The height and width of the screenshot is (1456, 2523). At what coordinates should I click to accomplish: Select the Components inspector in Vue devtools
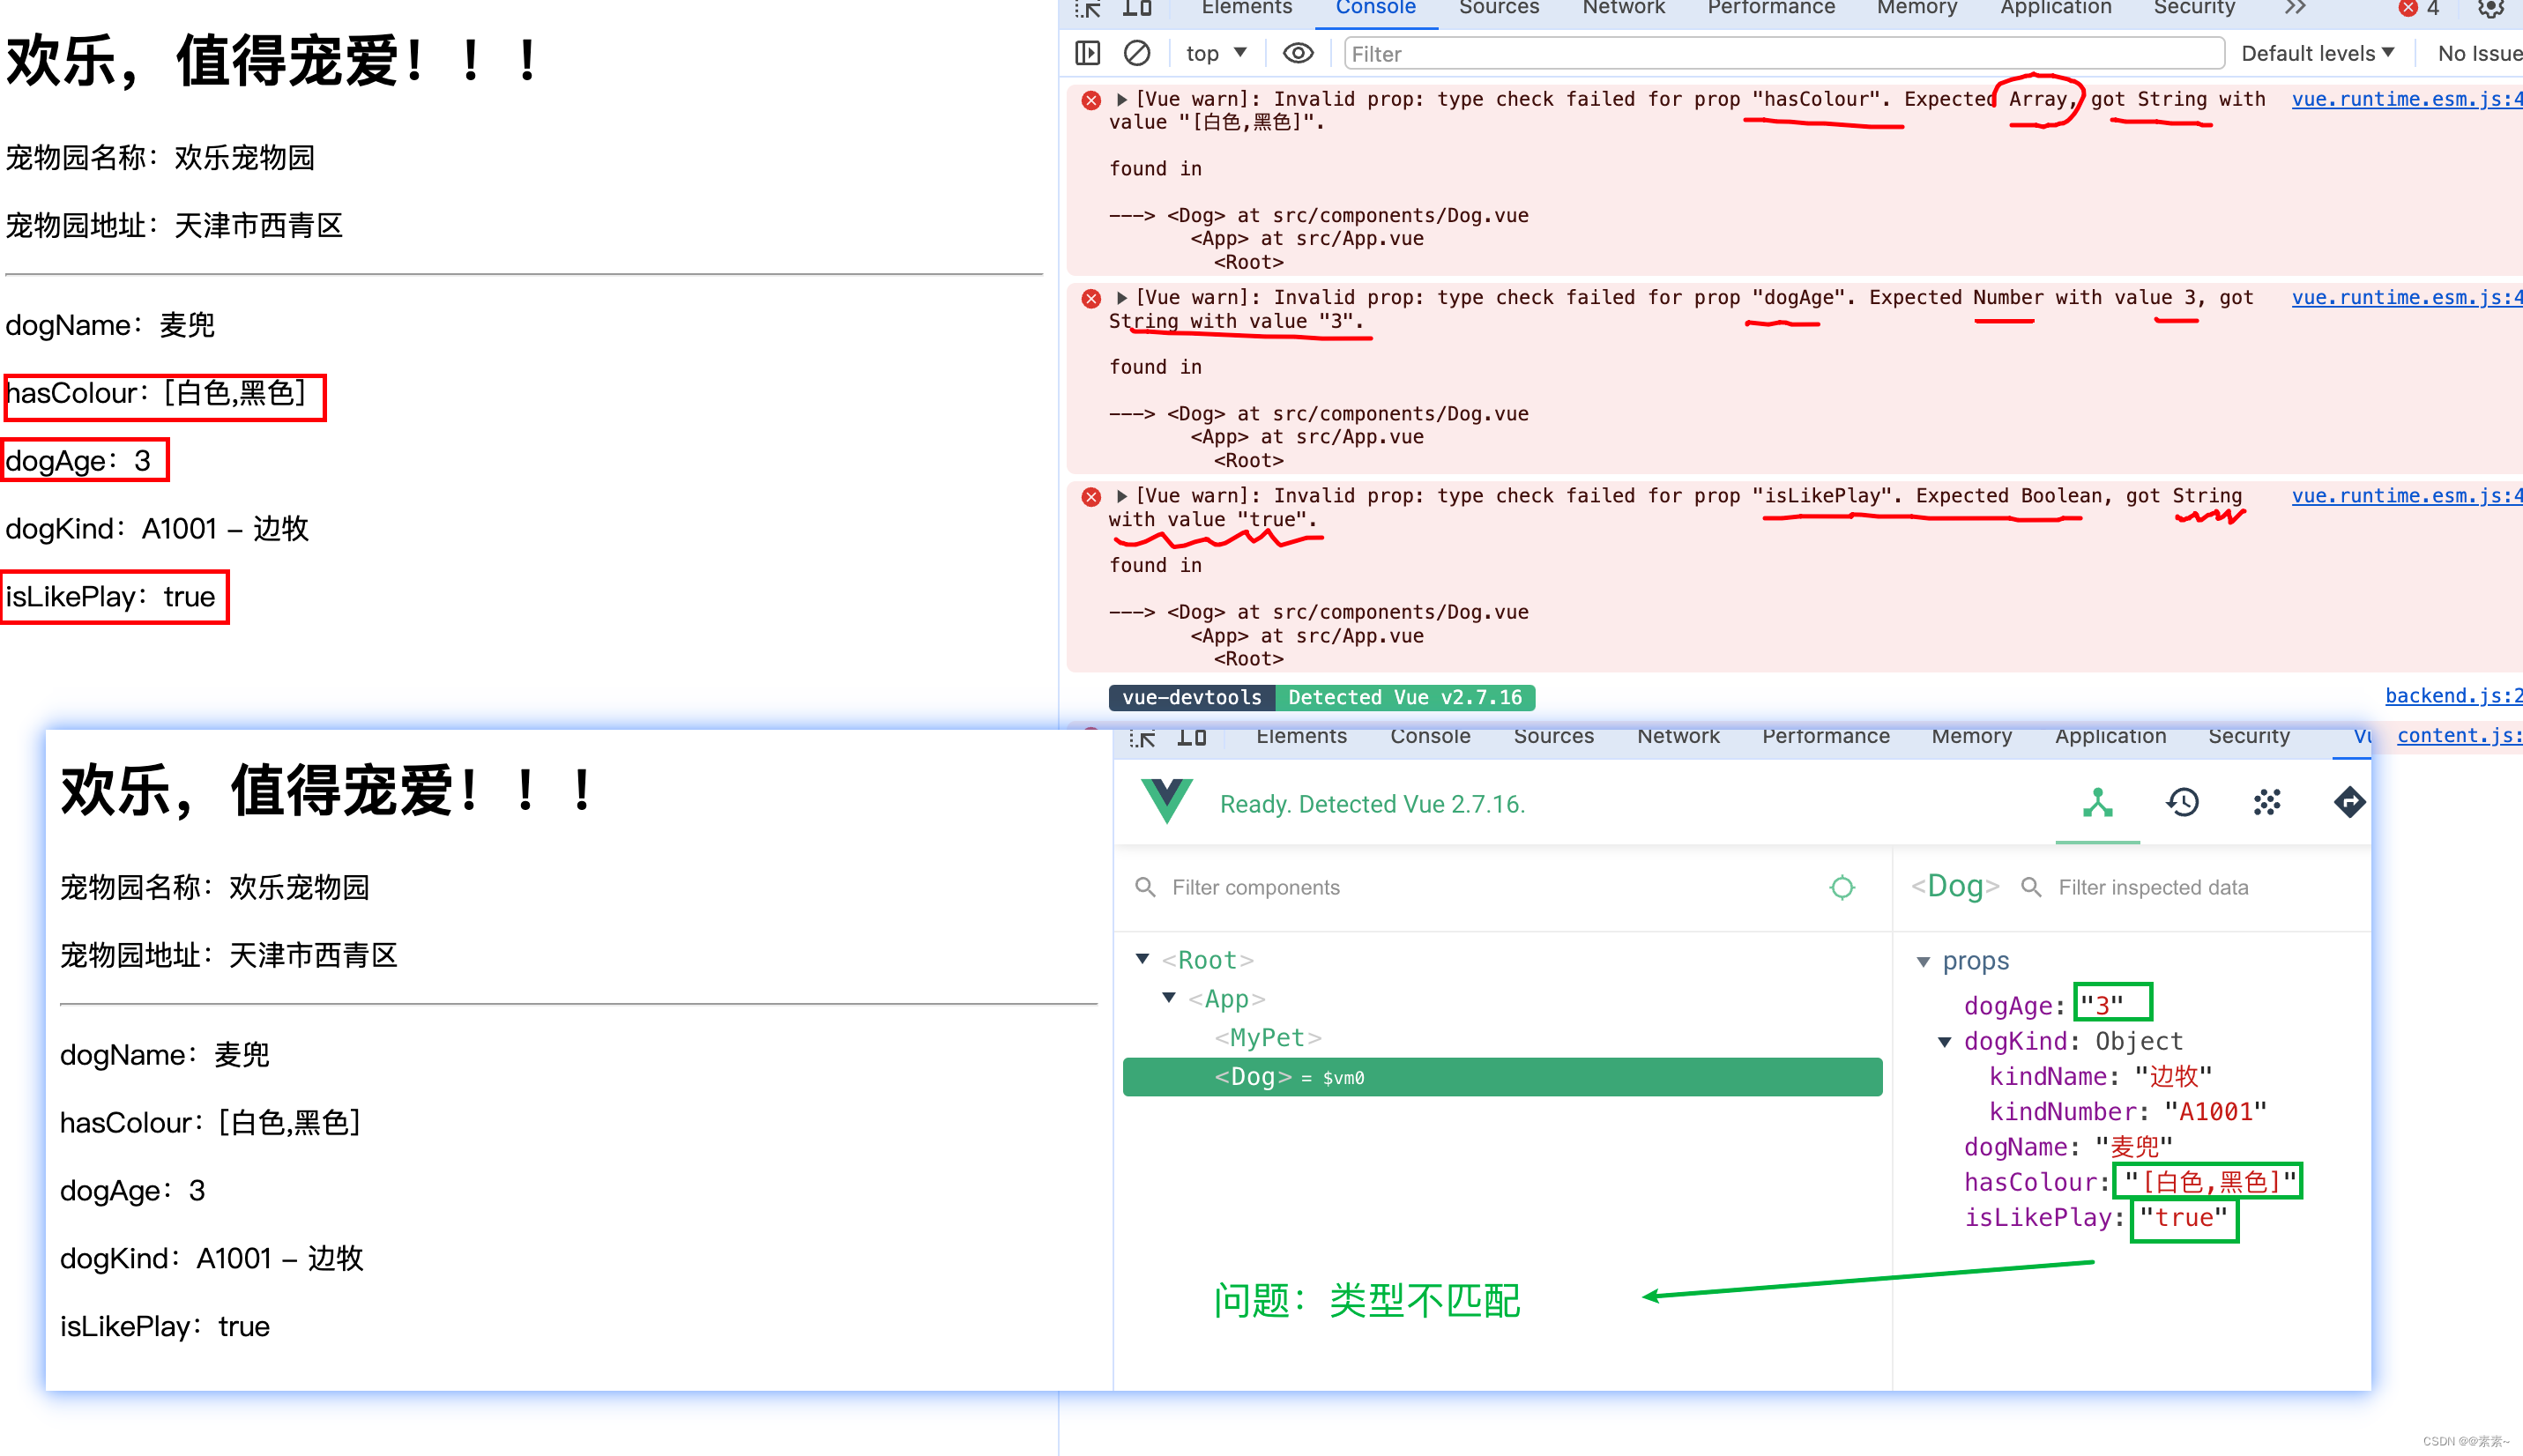(2097, 802)
